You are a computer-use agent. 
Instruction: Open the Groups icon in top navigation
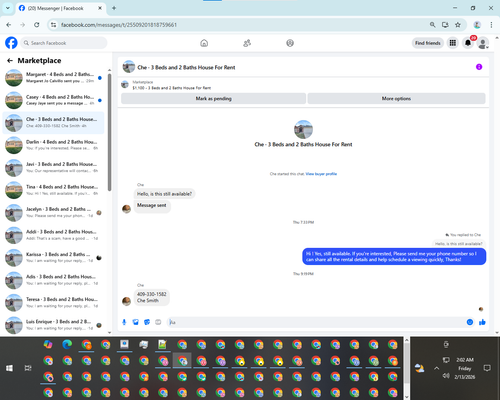tap(290, 43)
